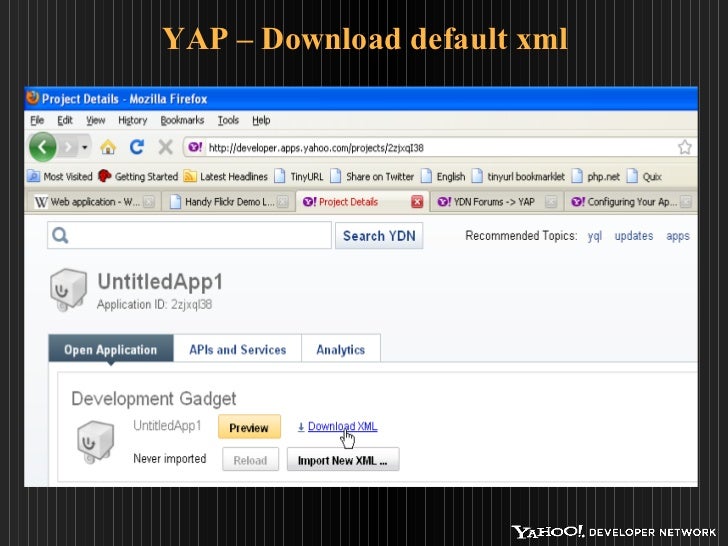
Task: Click Share on Twitter bookmarklet
Action: point(372,176)
